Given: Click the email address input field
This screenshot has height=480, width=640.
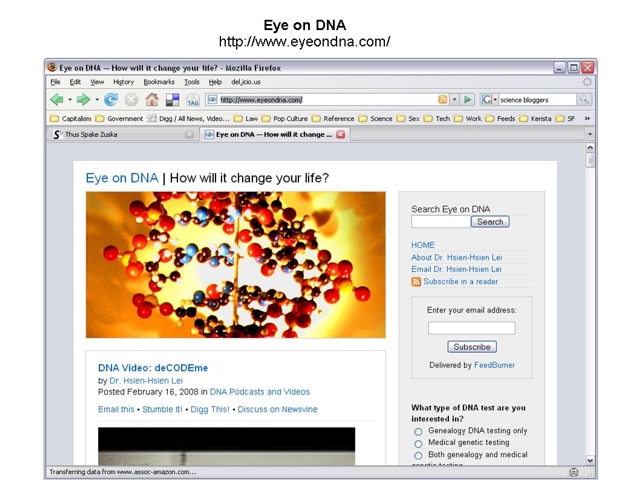Looking at the screenshot, I should click(471, 328).
